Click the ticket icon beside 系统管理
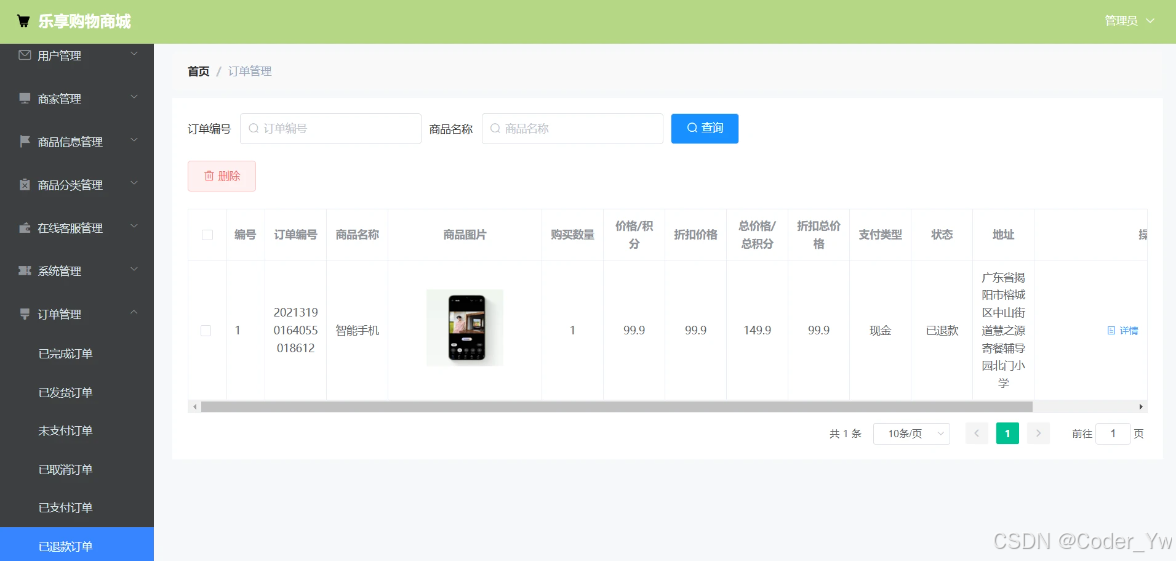Image resolution: width=1176 pixels, height=561 pixels. (x=25, y=271)
